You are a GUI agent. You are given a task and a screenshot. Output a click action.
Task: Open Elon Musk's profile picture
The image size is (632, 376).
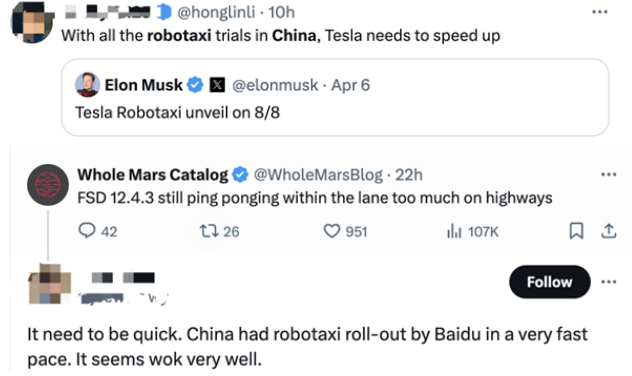(87, 85)
